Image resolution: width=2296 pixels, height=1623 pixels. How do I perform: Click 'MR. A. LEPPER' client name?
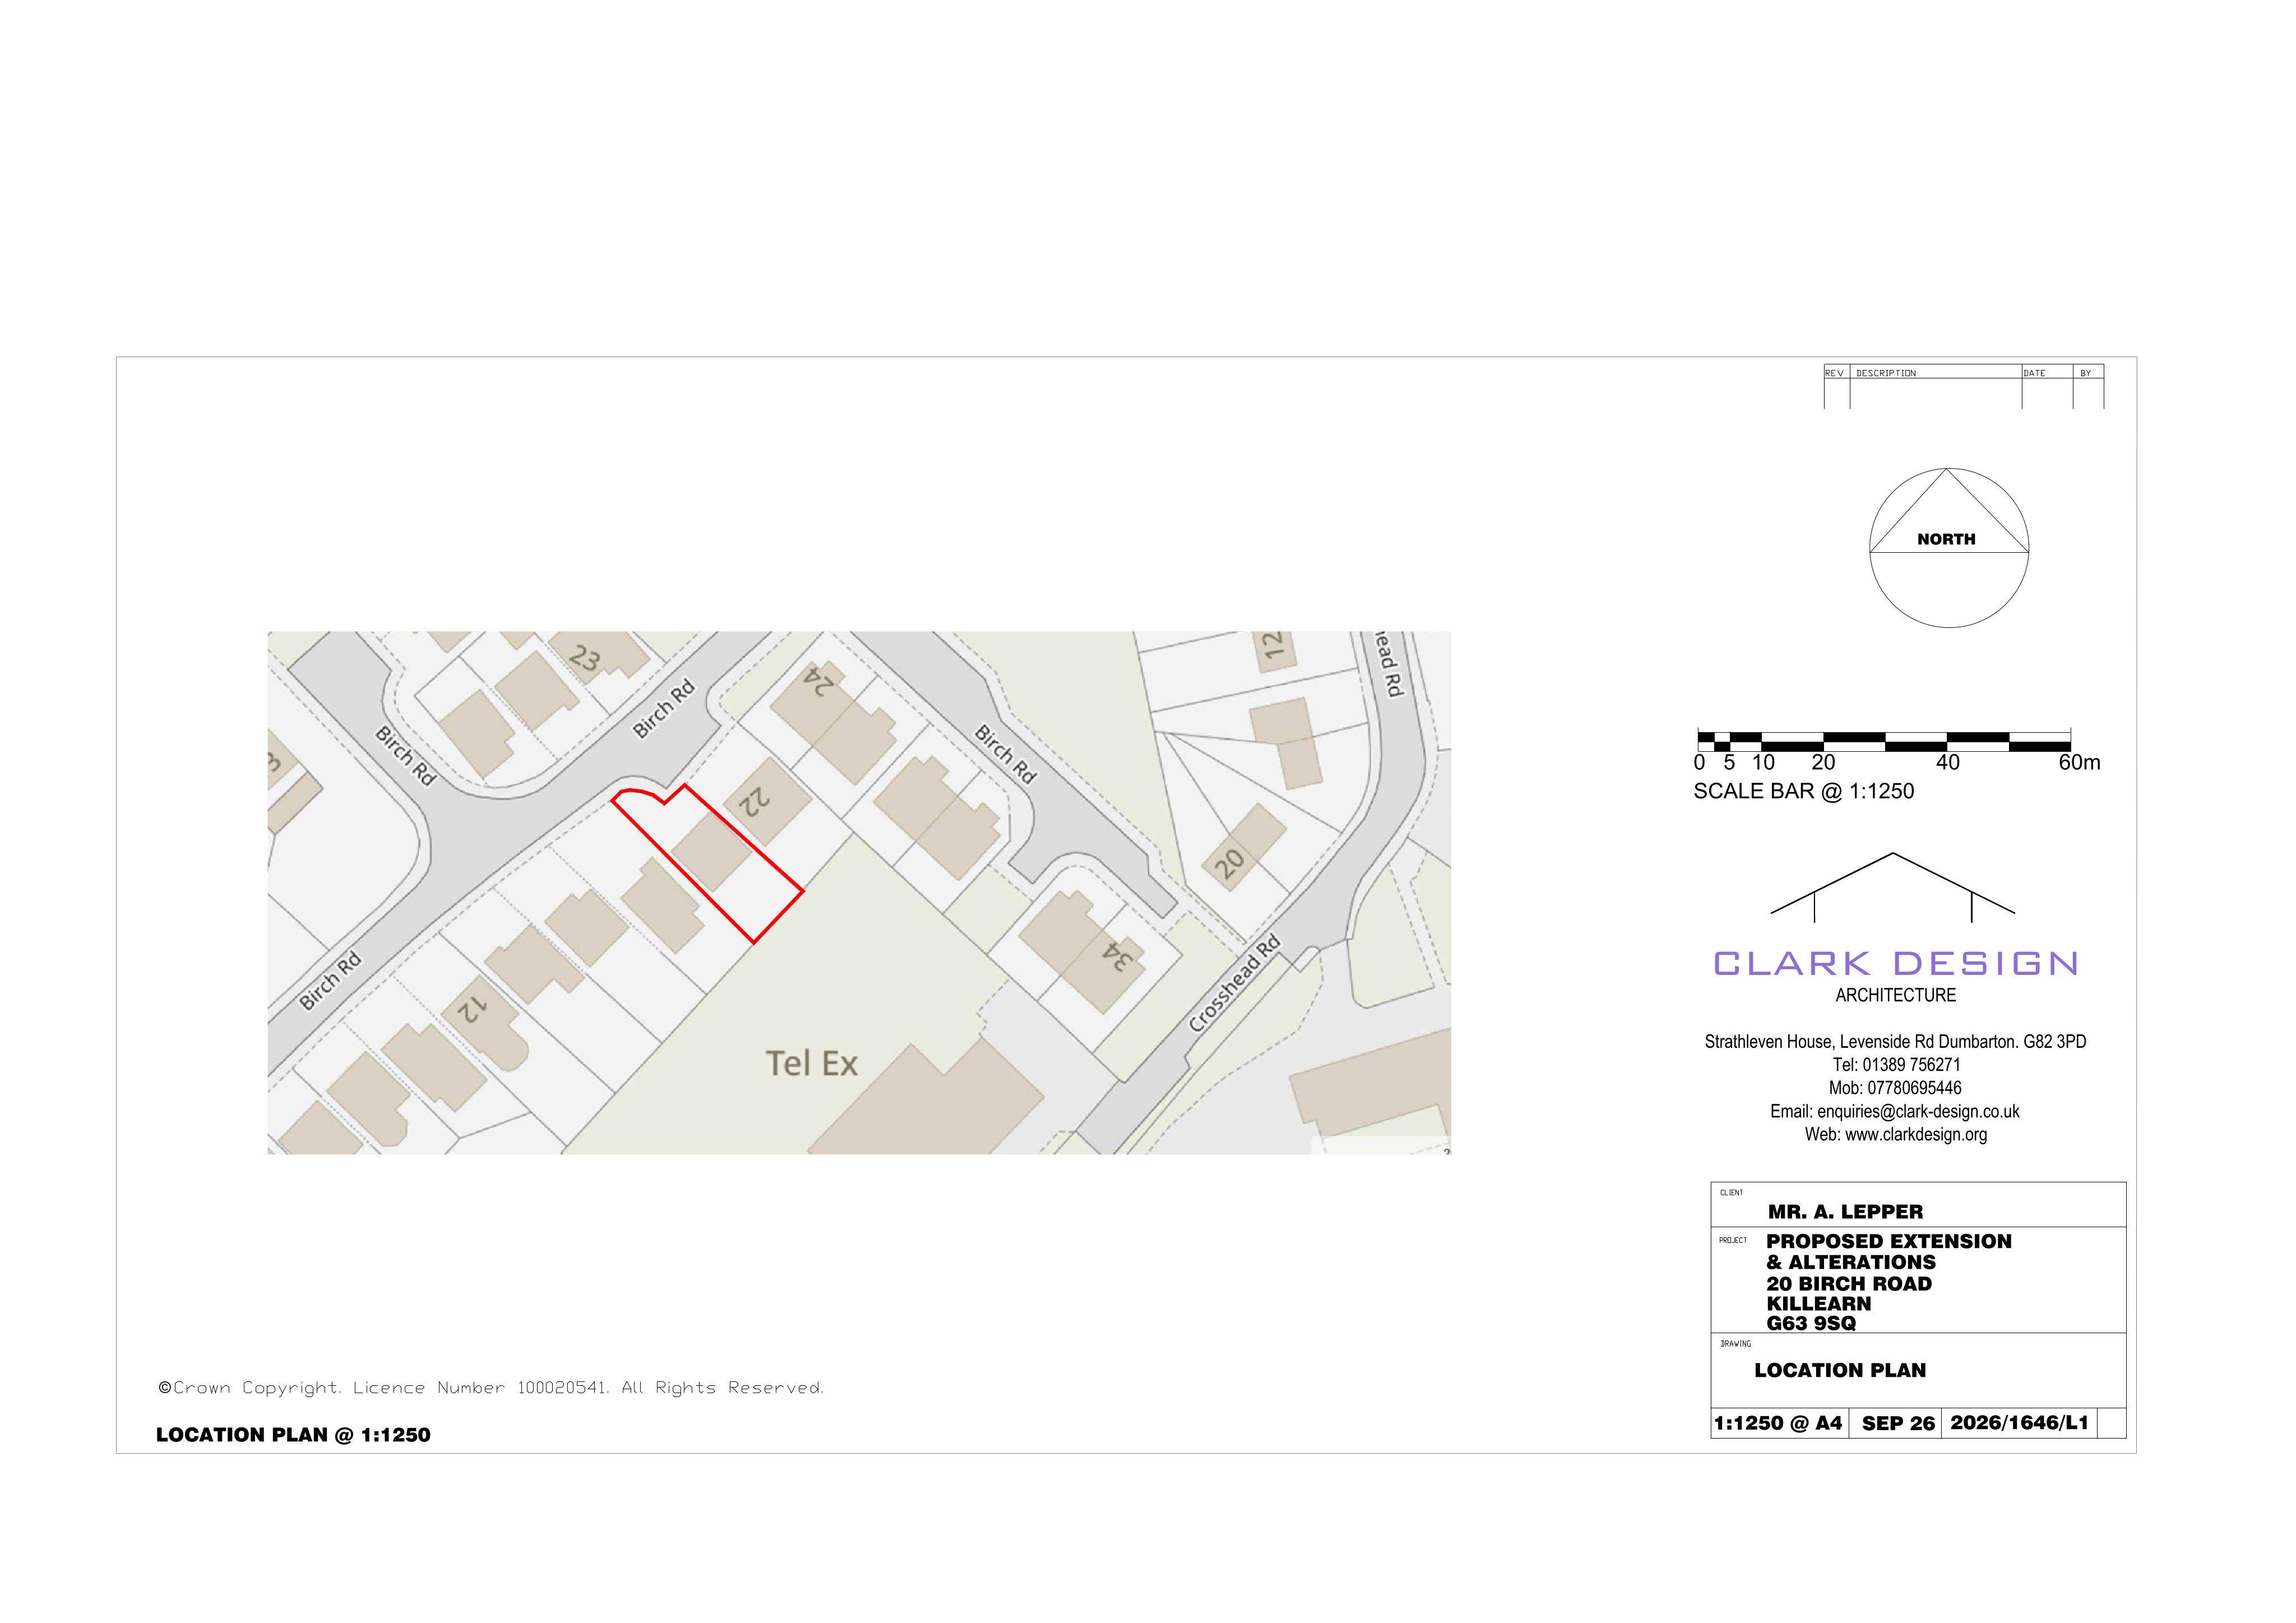tap(1845, 1212)
